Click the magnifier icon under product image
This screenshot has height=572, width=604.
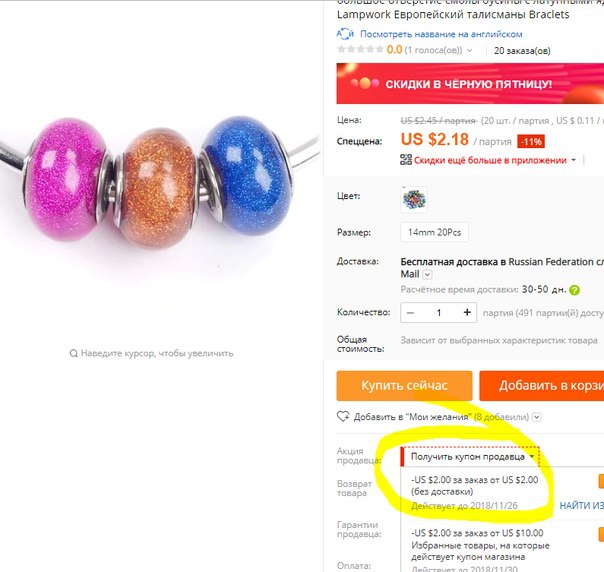pyautogui.click(x=73, y=353)
